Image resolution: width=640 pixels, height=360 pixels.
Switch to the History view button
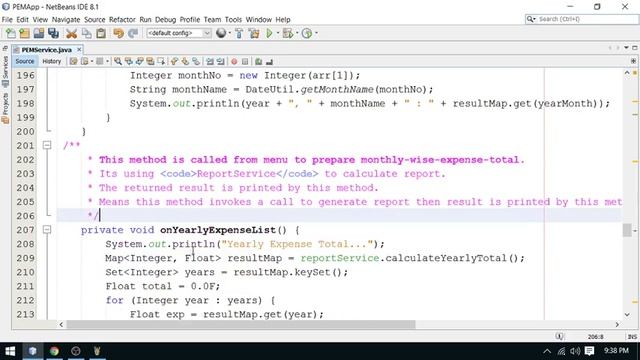pyautogui.click(x=51, y=61)
